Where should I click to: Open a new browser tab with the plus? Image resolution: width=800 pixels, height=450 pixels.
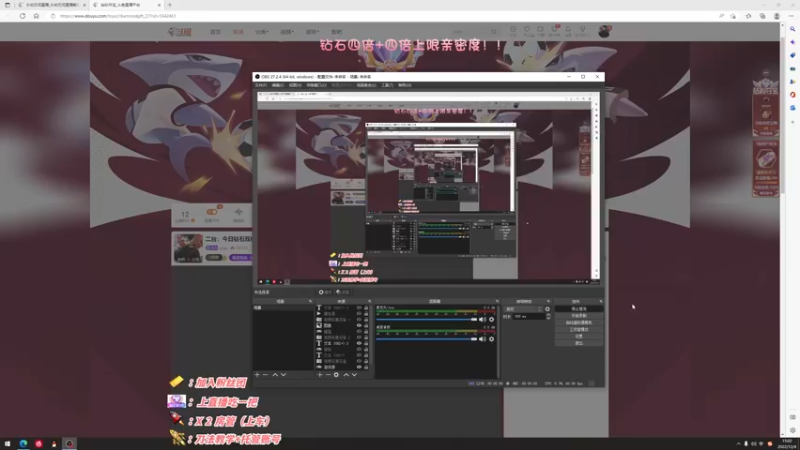coord(170,5)
